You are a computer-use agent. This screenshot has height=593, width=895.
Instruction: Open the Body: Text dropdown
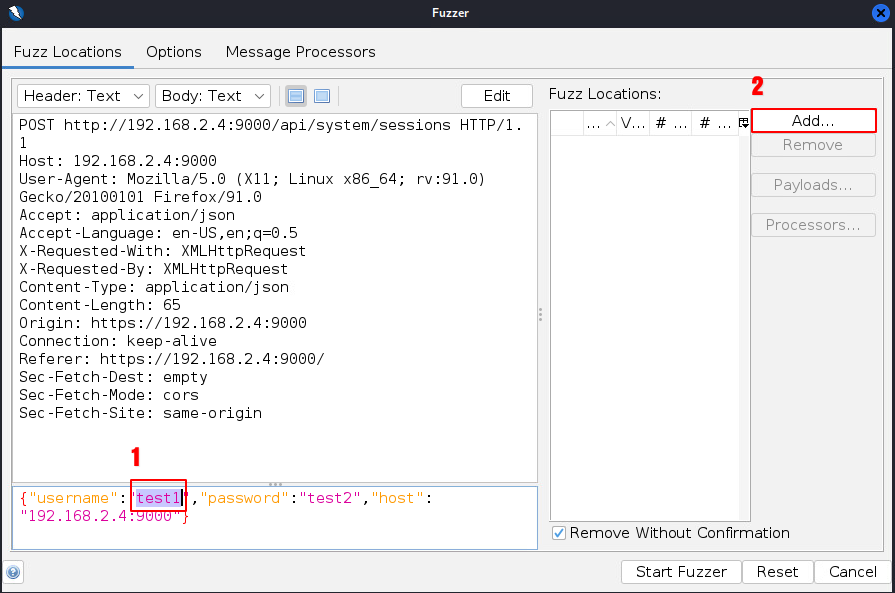(213, 96)
